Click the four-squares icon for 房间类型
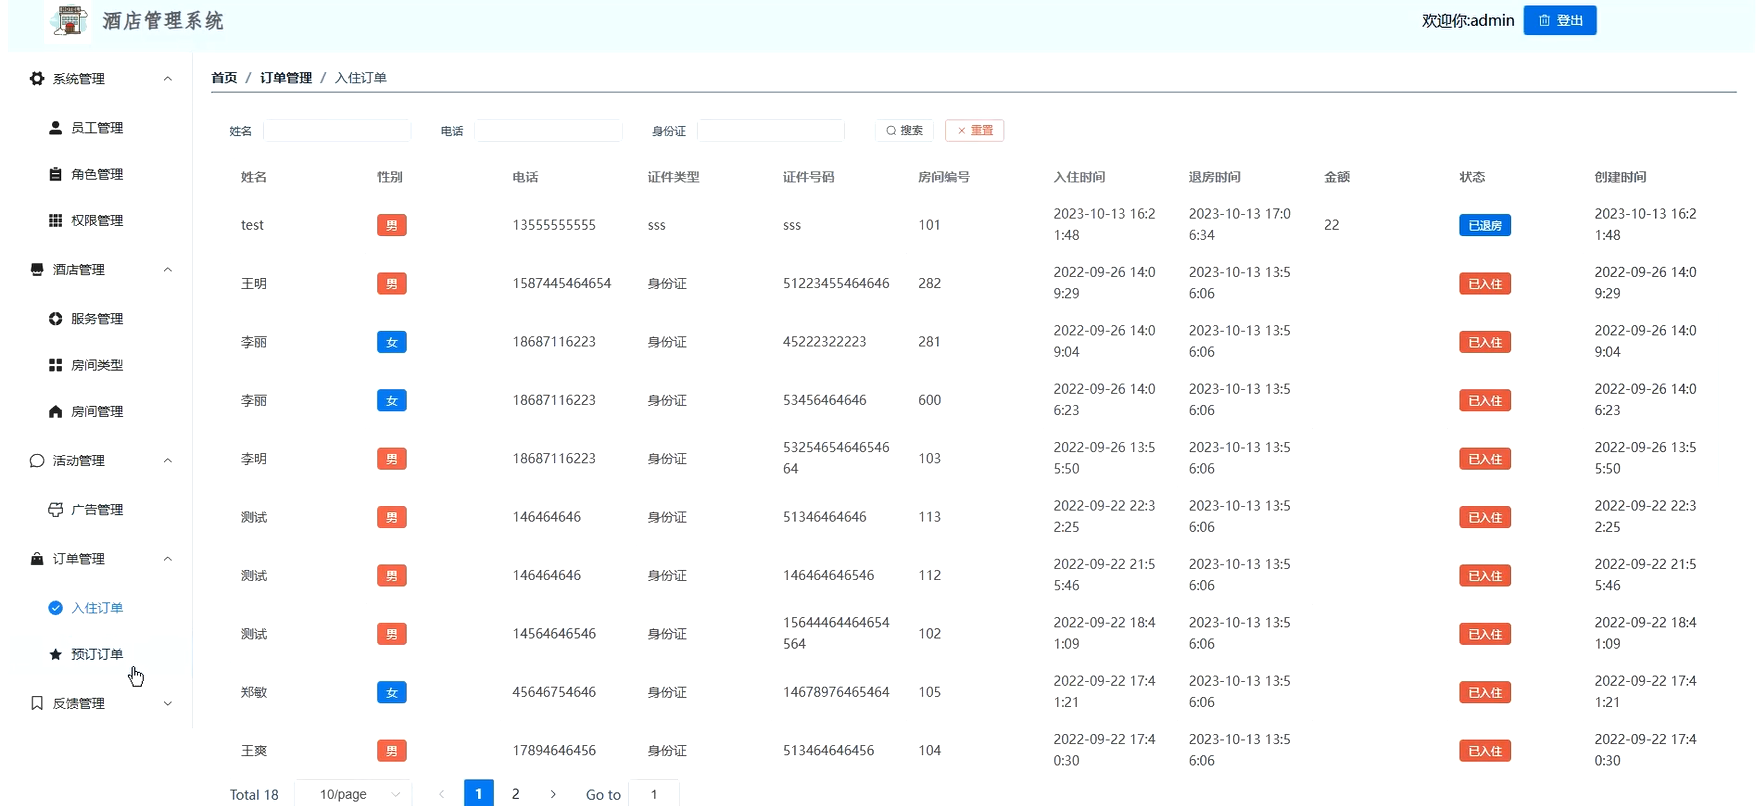 pos(55,365)
